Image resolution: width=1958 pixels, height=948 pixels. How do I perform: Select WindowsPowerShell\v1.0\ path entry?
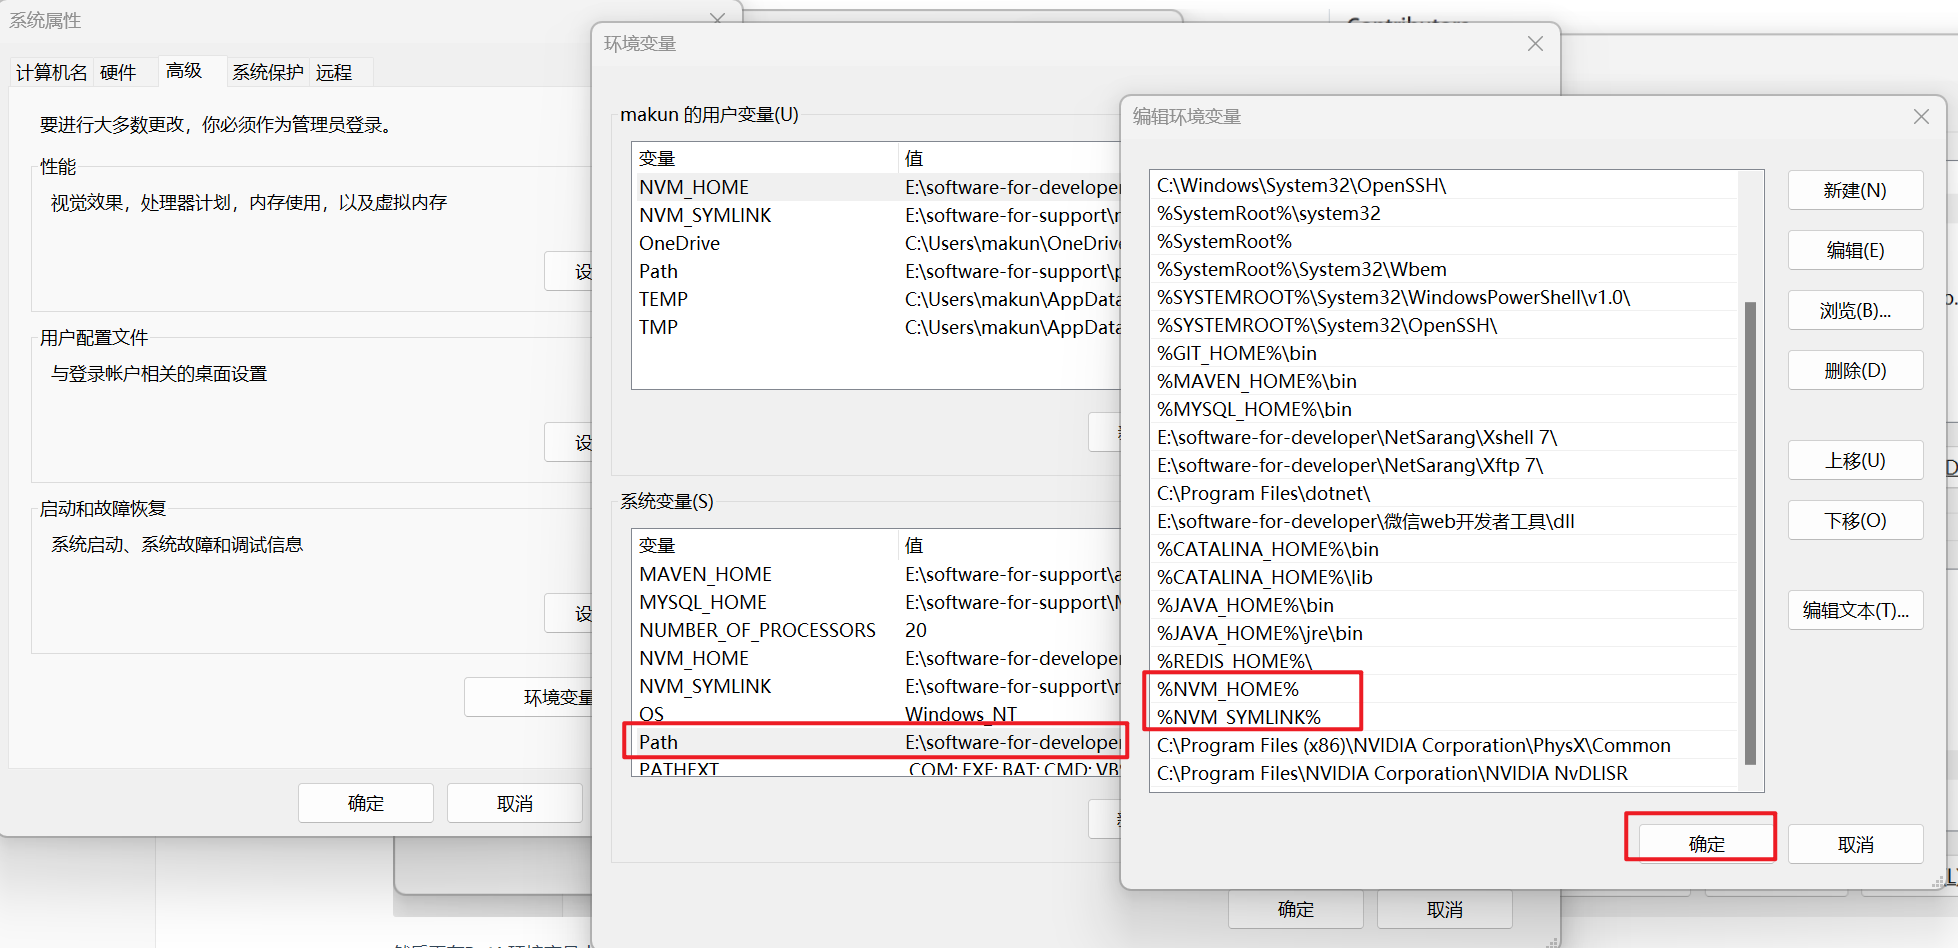(x=1444, y=297)
